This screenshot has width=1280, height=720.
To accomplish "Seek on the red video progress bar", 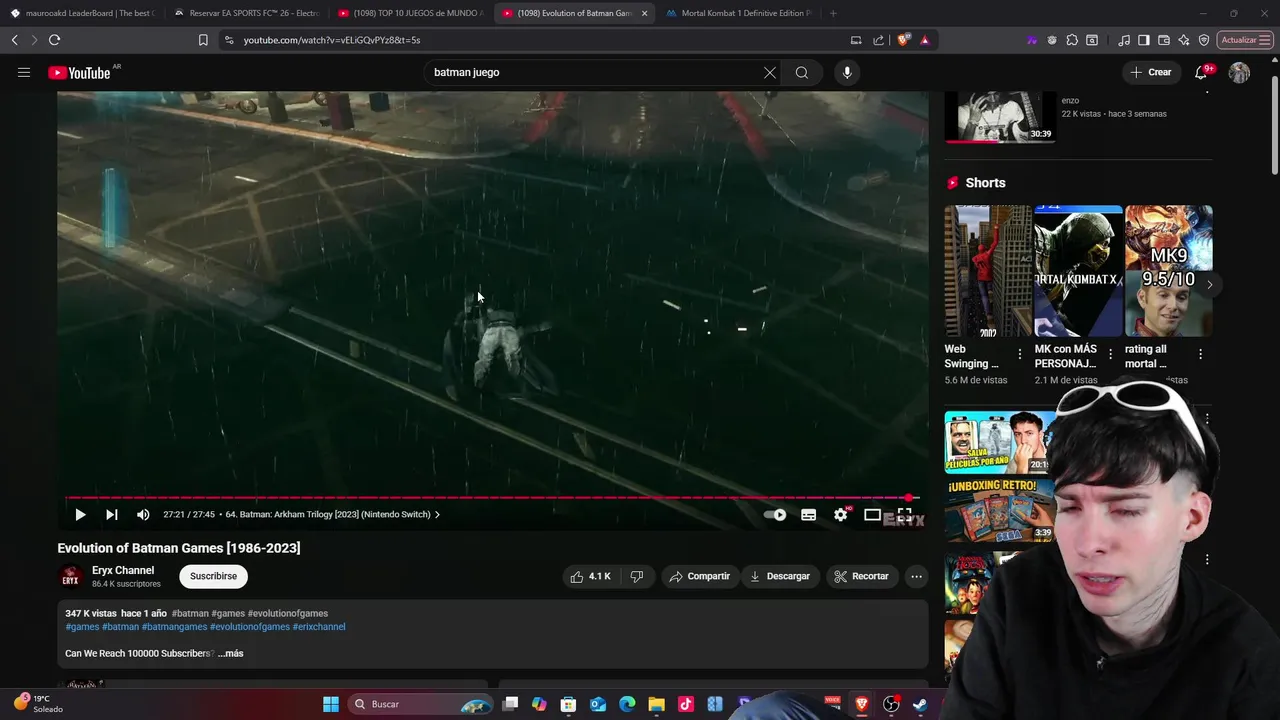I will [490, 497].
